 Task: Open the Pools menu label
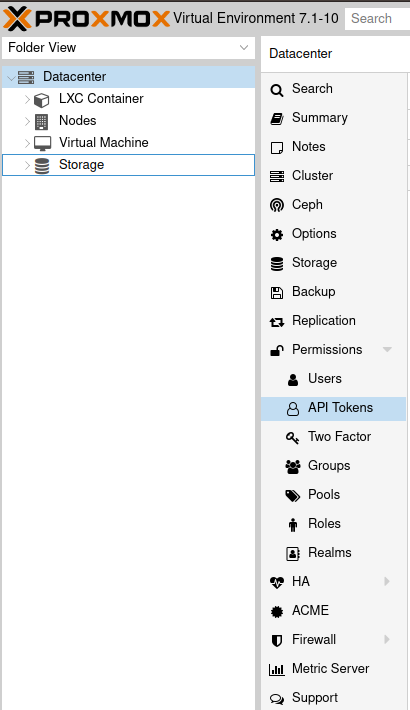(324, 494)
